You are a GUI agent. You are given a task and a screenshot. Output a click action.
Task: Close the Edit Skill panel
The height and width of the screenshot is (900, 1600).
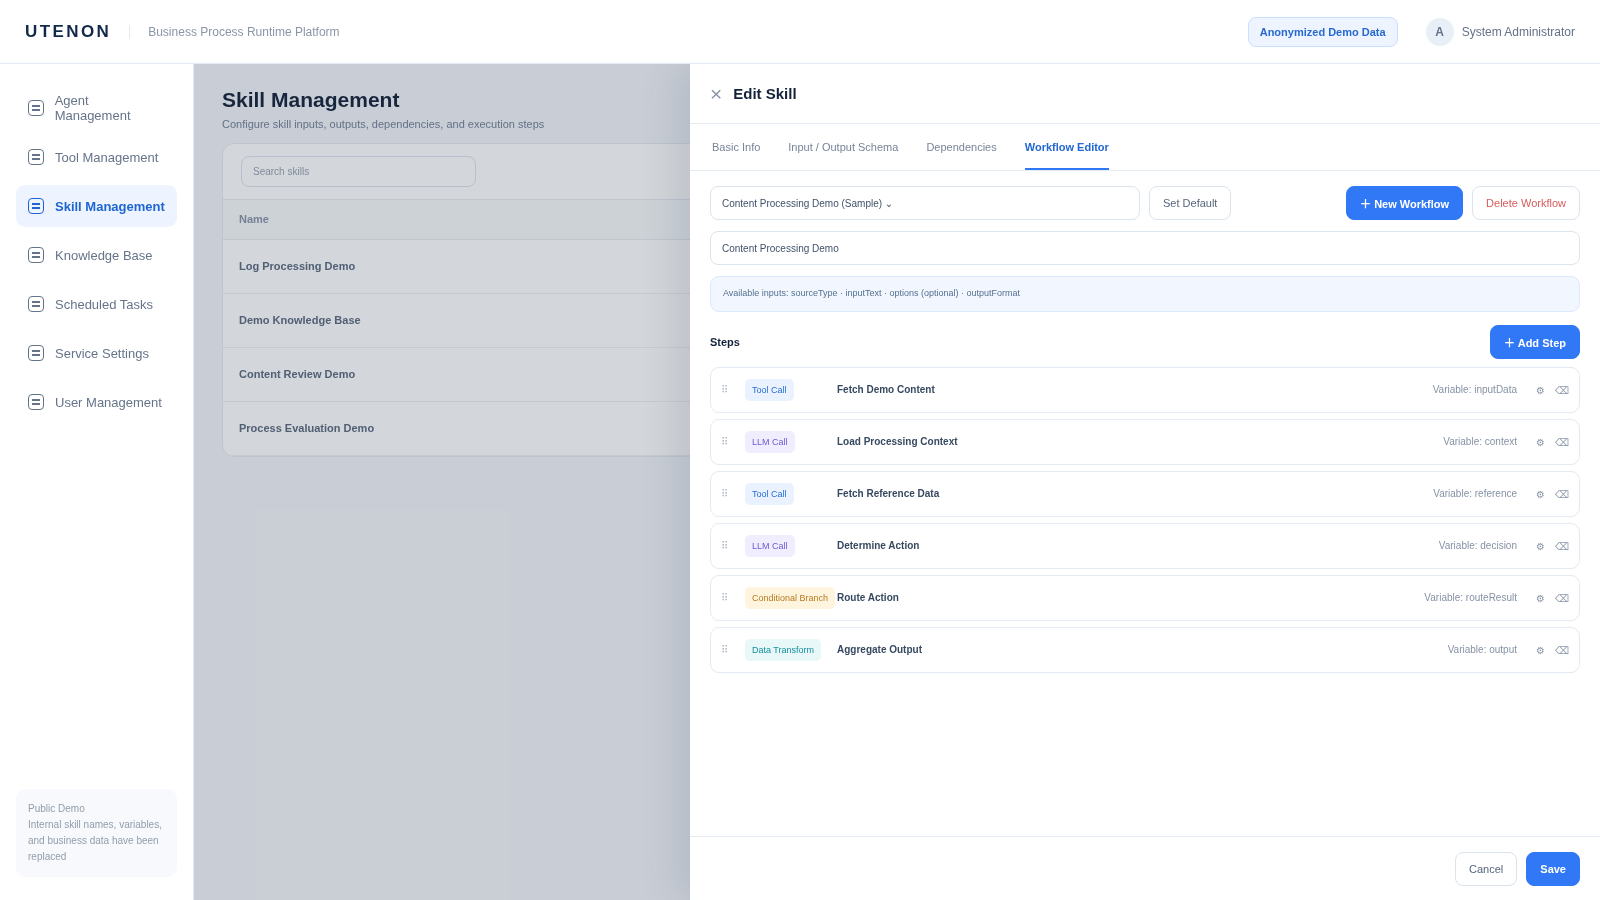[716, 94]
